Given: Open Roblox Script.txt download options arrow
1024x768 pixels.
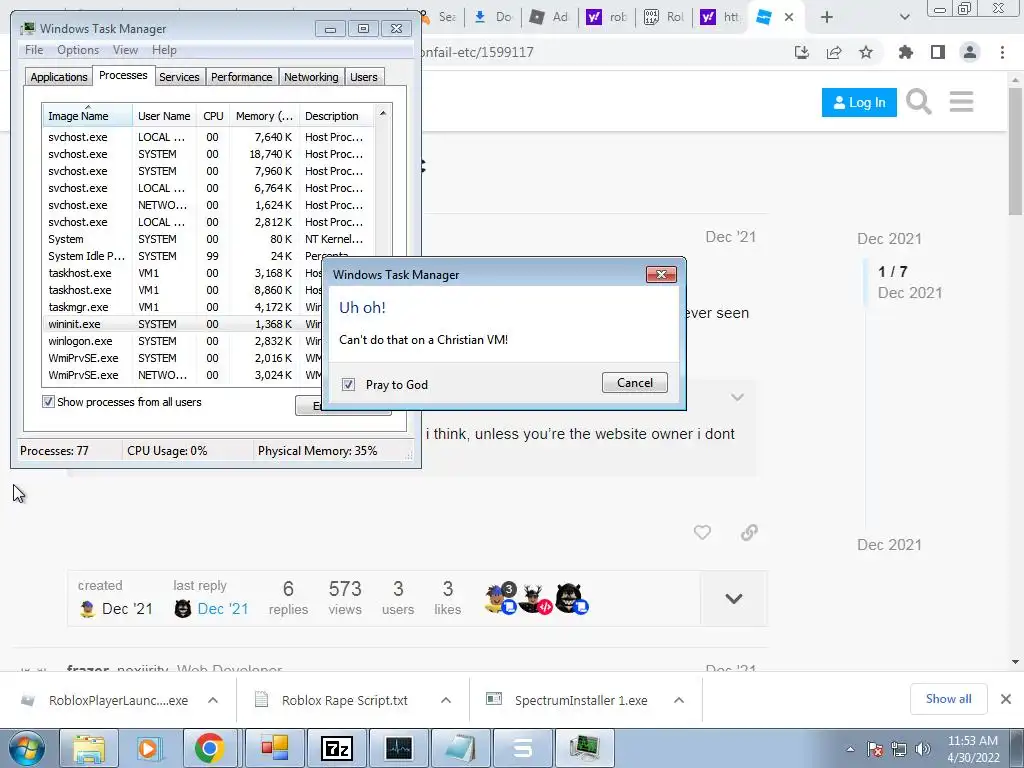Looking at the screenshot, I should [x=446, y=700].
